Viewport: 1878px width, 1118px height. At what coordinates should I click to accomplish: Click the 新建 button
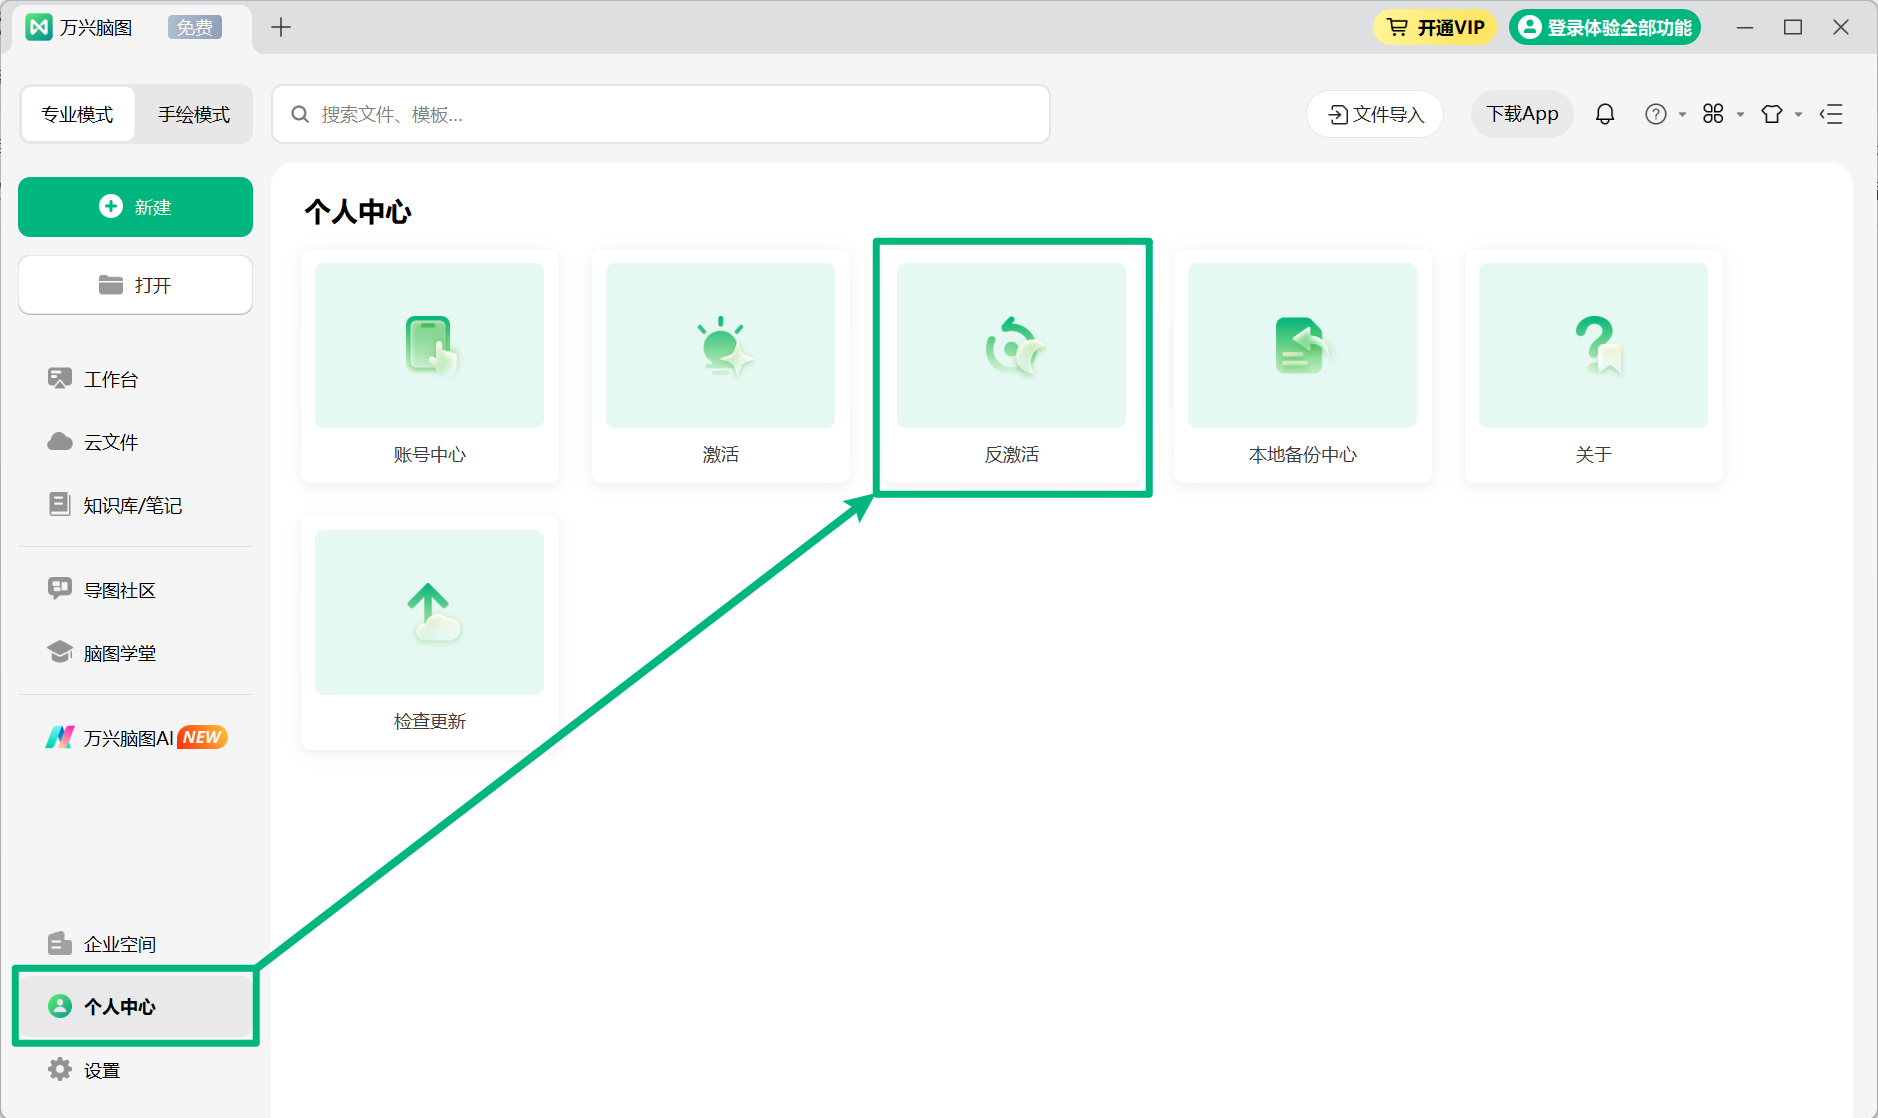pos(136,207)
